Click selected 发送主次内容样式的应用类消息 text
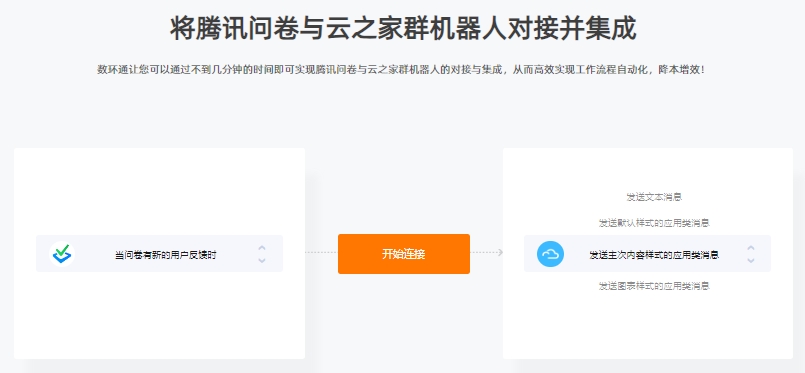805x373 pixels. 654,254
